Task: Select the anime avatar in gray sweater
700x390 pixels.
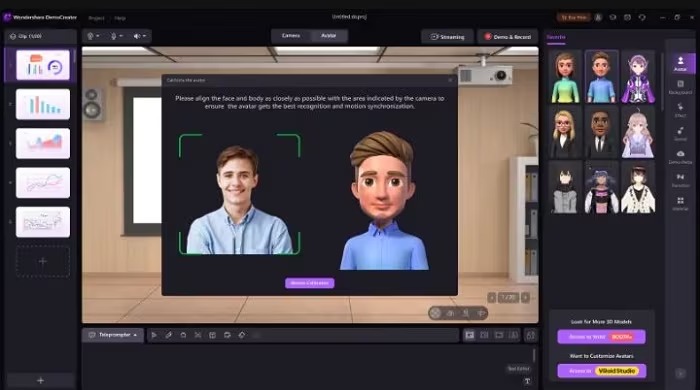Action: [565, 188]
